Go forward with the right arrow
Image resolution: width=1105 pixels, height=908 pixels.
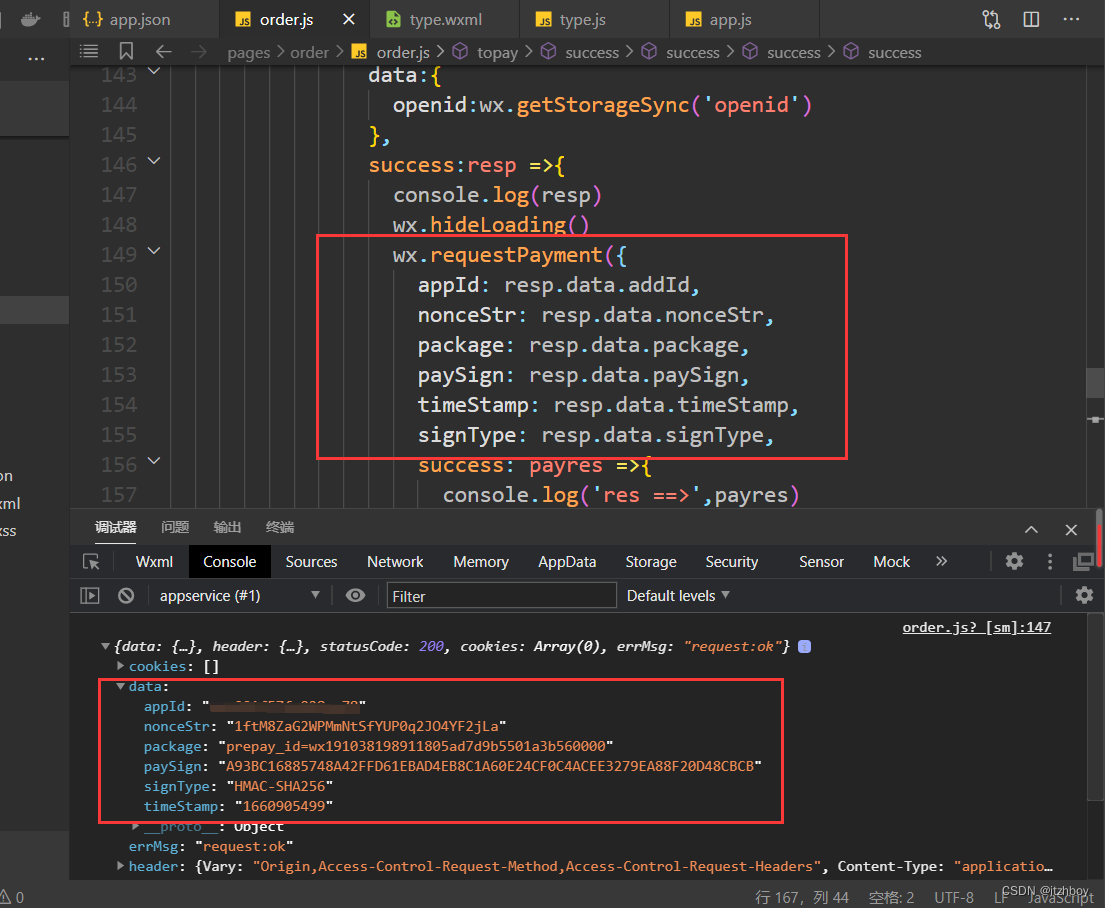pyautogui.click(x=199, y=51)
